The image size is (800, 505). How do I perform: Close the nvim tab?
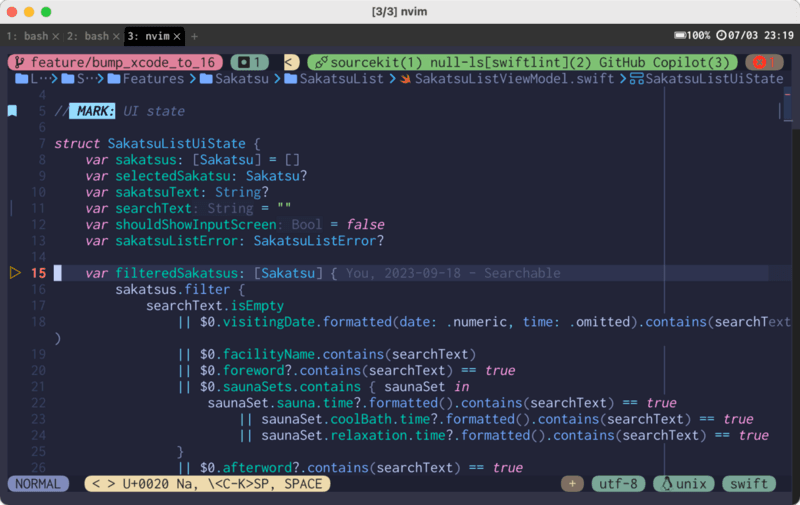[x=177, y=36]
